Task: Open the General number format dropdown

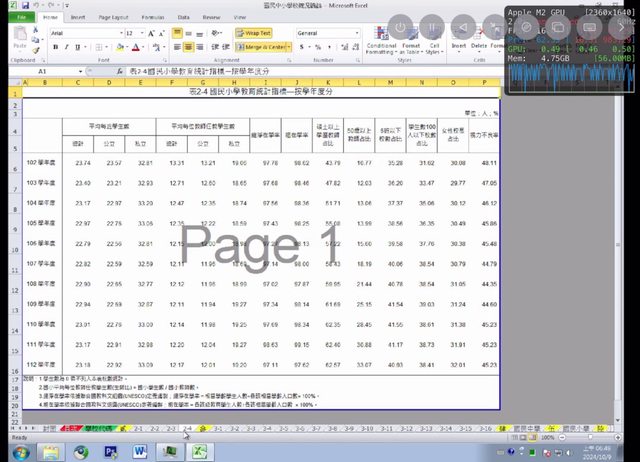Action: click(356, 33)
